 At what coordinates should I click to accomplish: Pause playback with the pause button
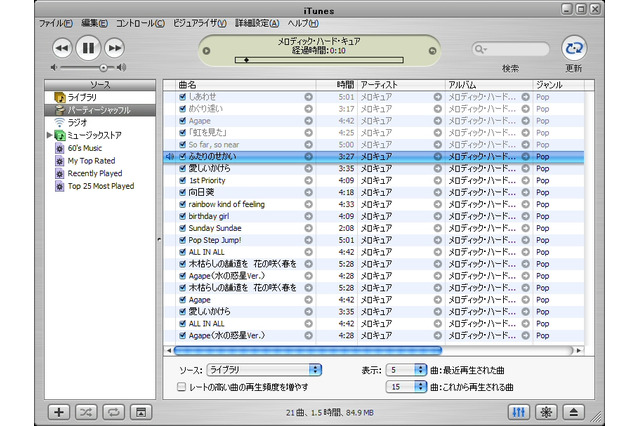tap(88, 48)
